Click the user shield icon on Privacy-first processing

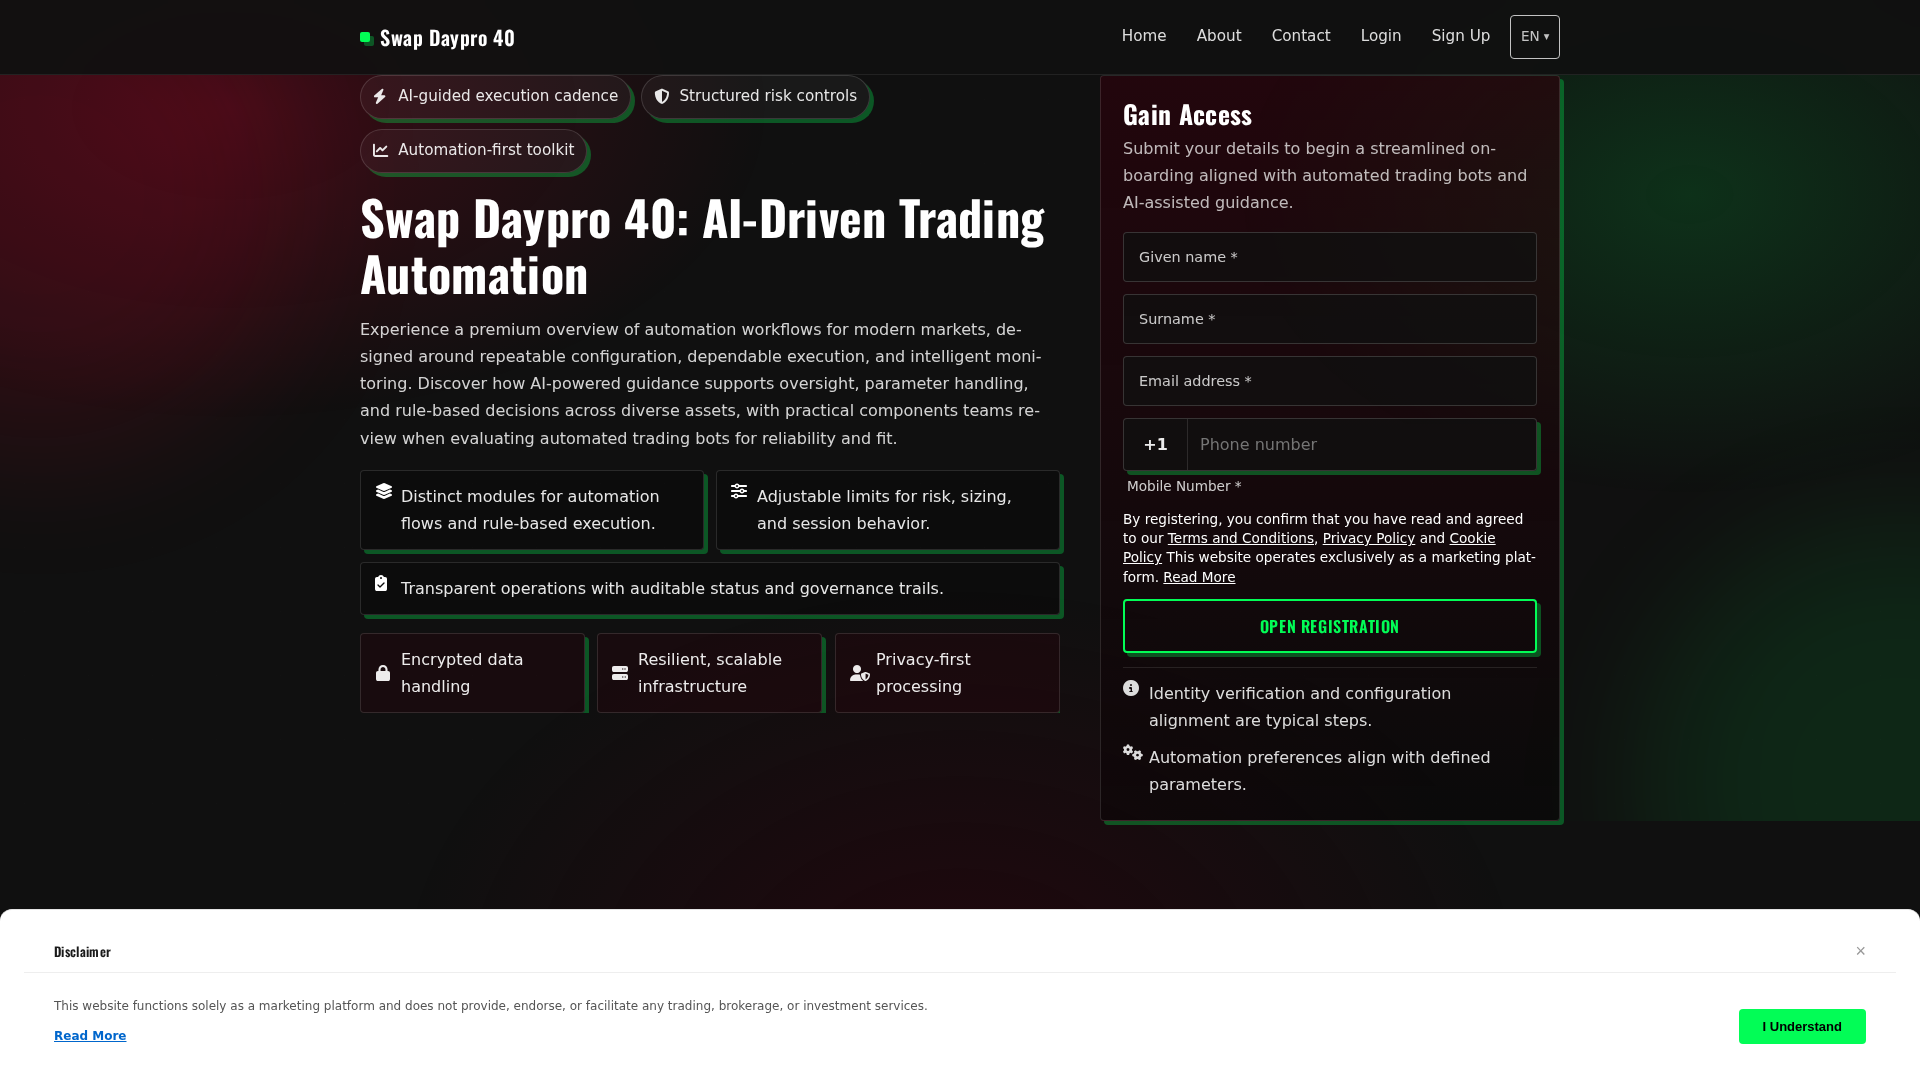(x=860, y=673)
